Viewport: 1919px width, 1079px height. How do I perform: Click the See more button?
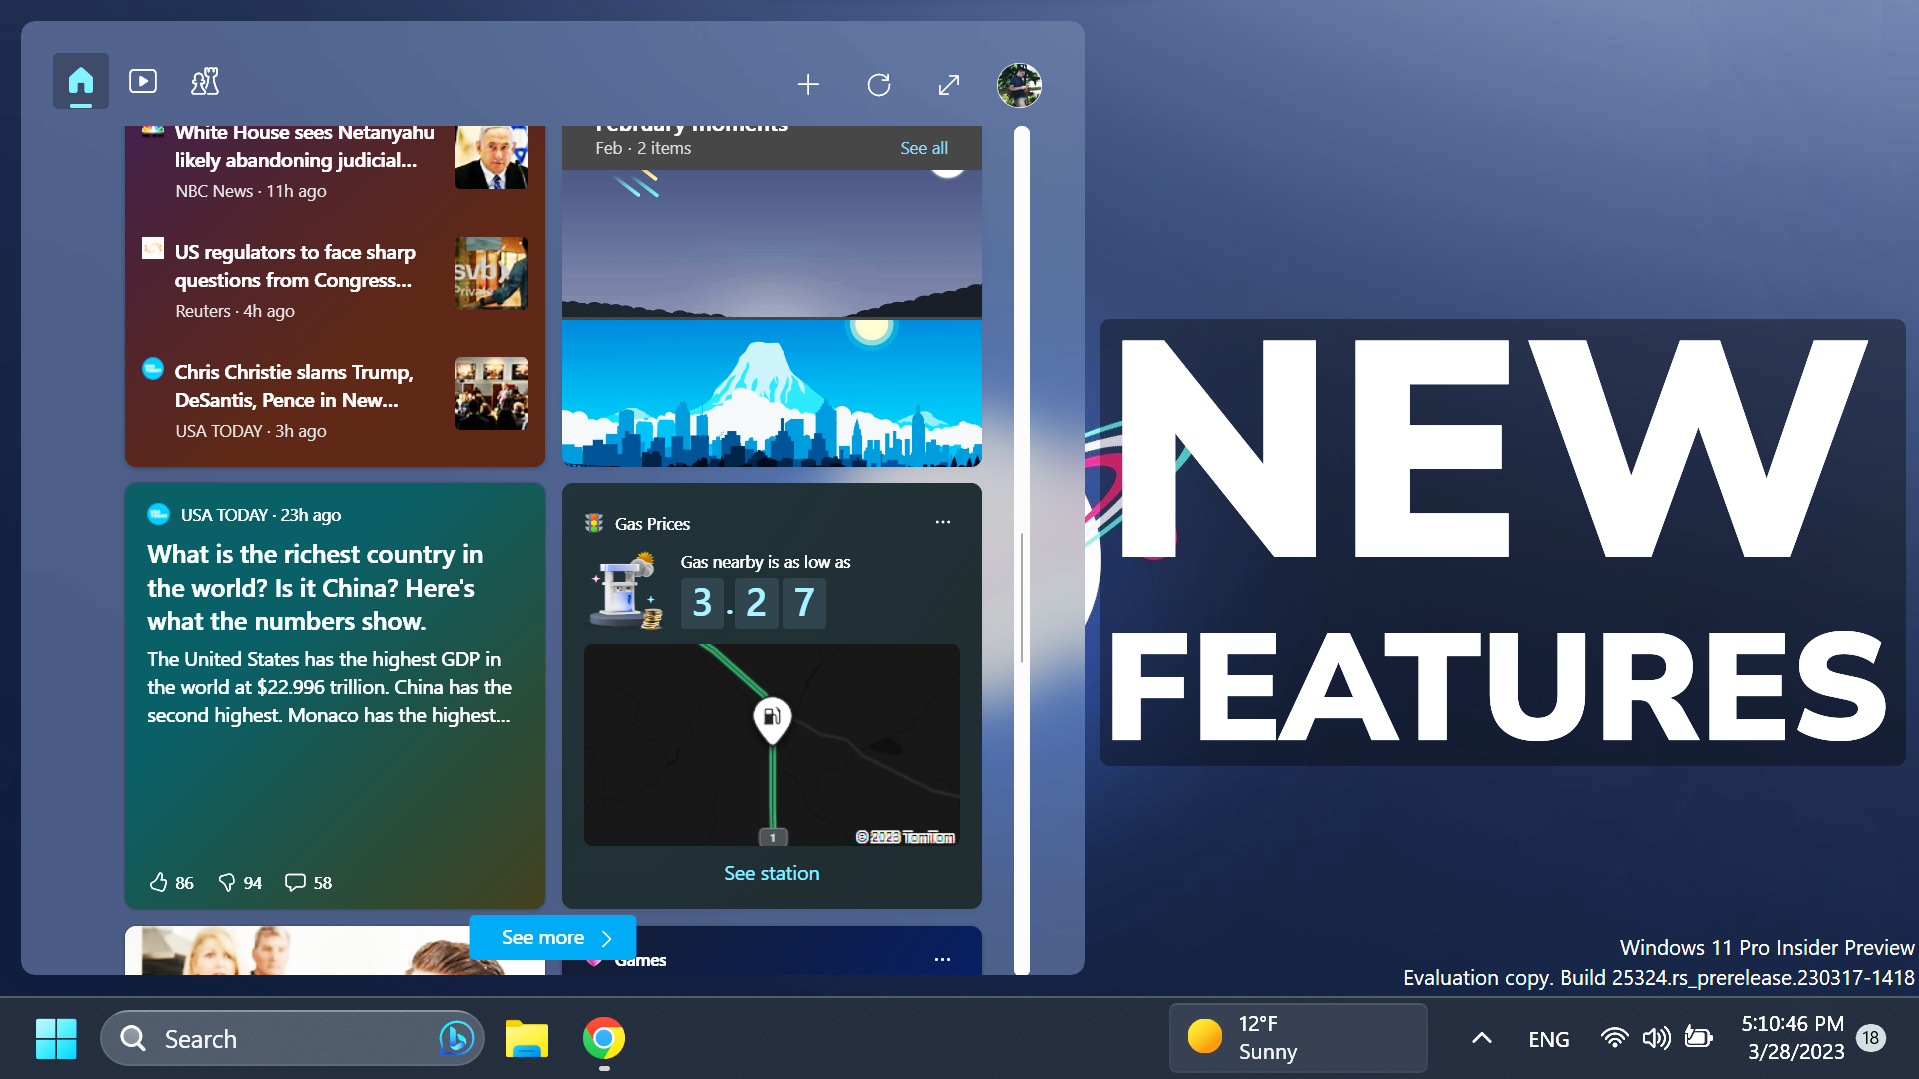pos(552,937)
